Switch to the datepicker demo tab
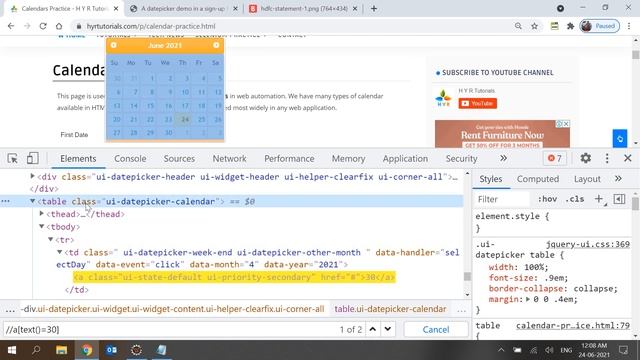 (183, 9)
